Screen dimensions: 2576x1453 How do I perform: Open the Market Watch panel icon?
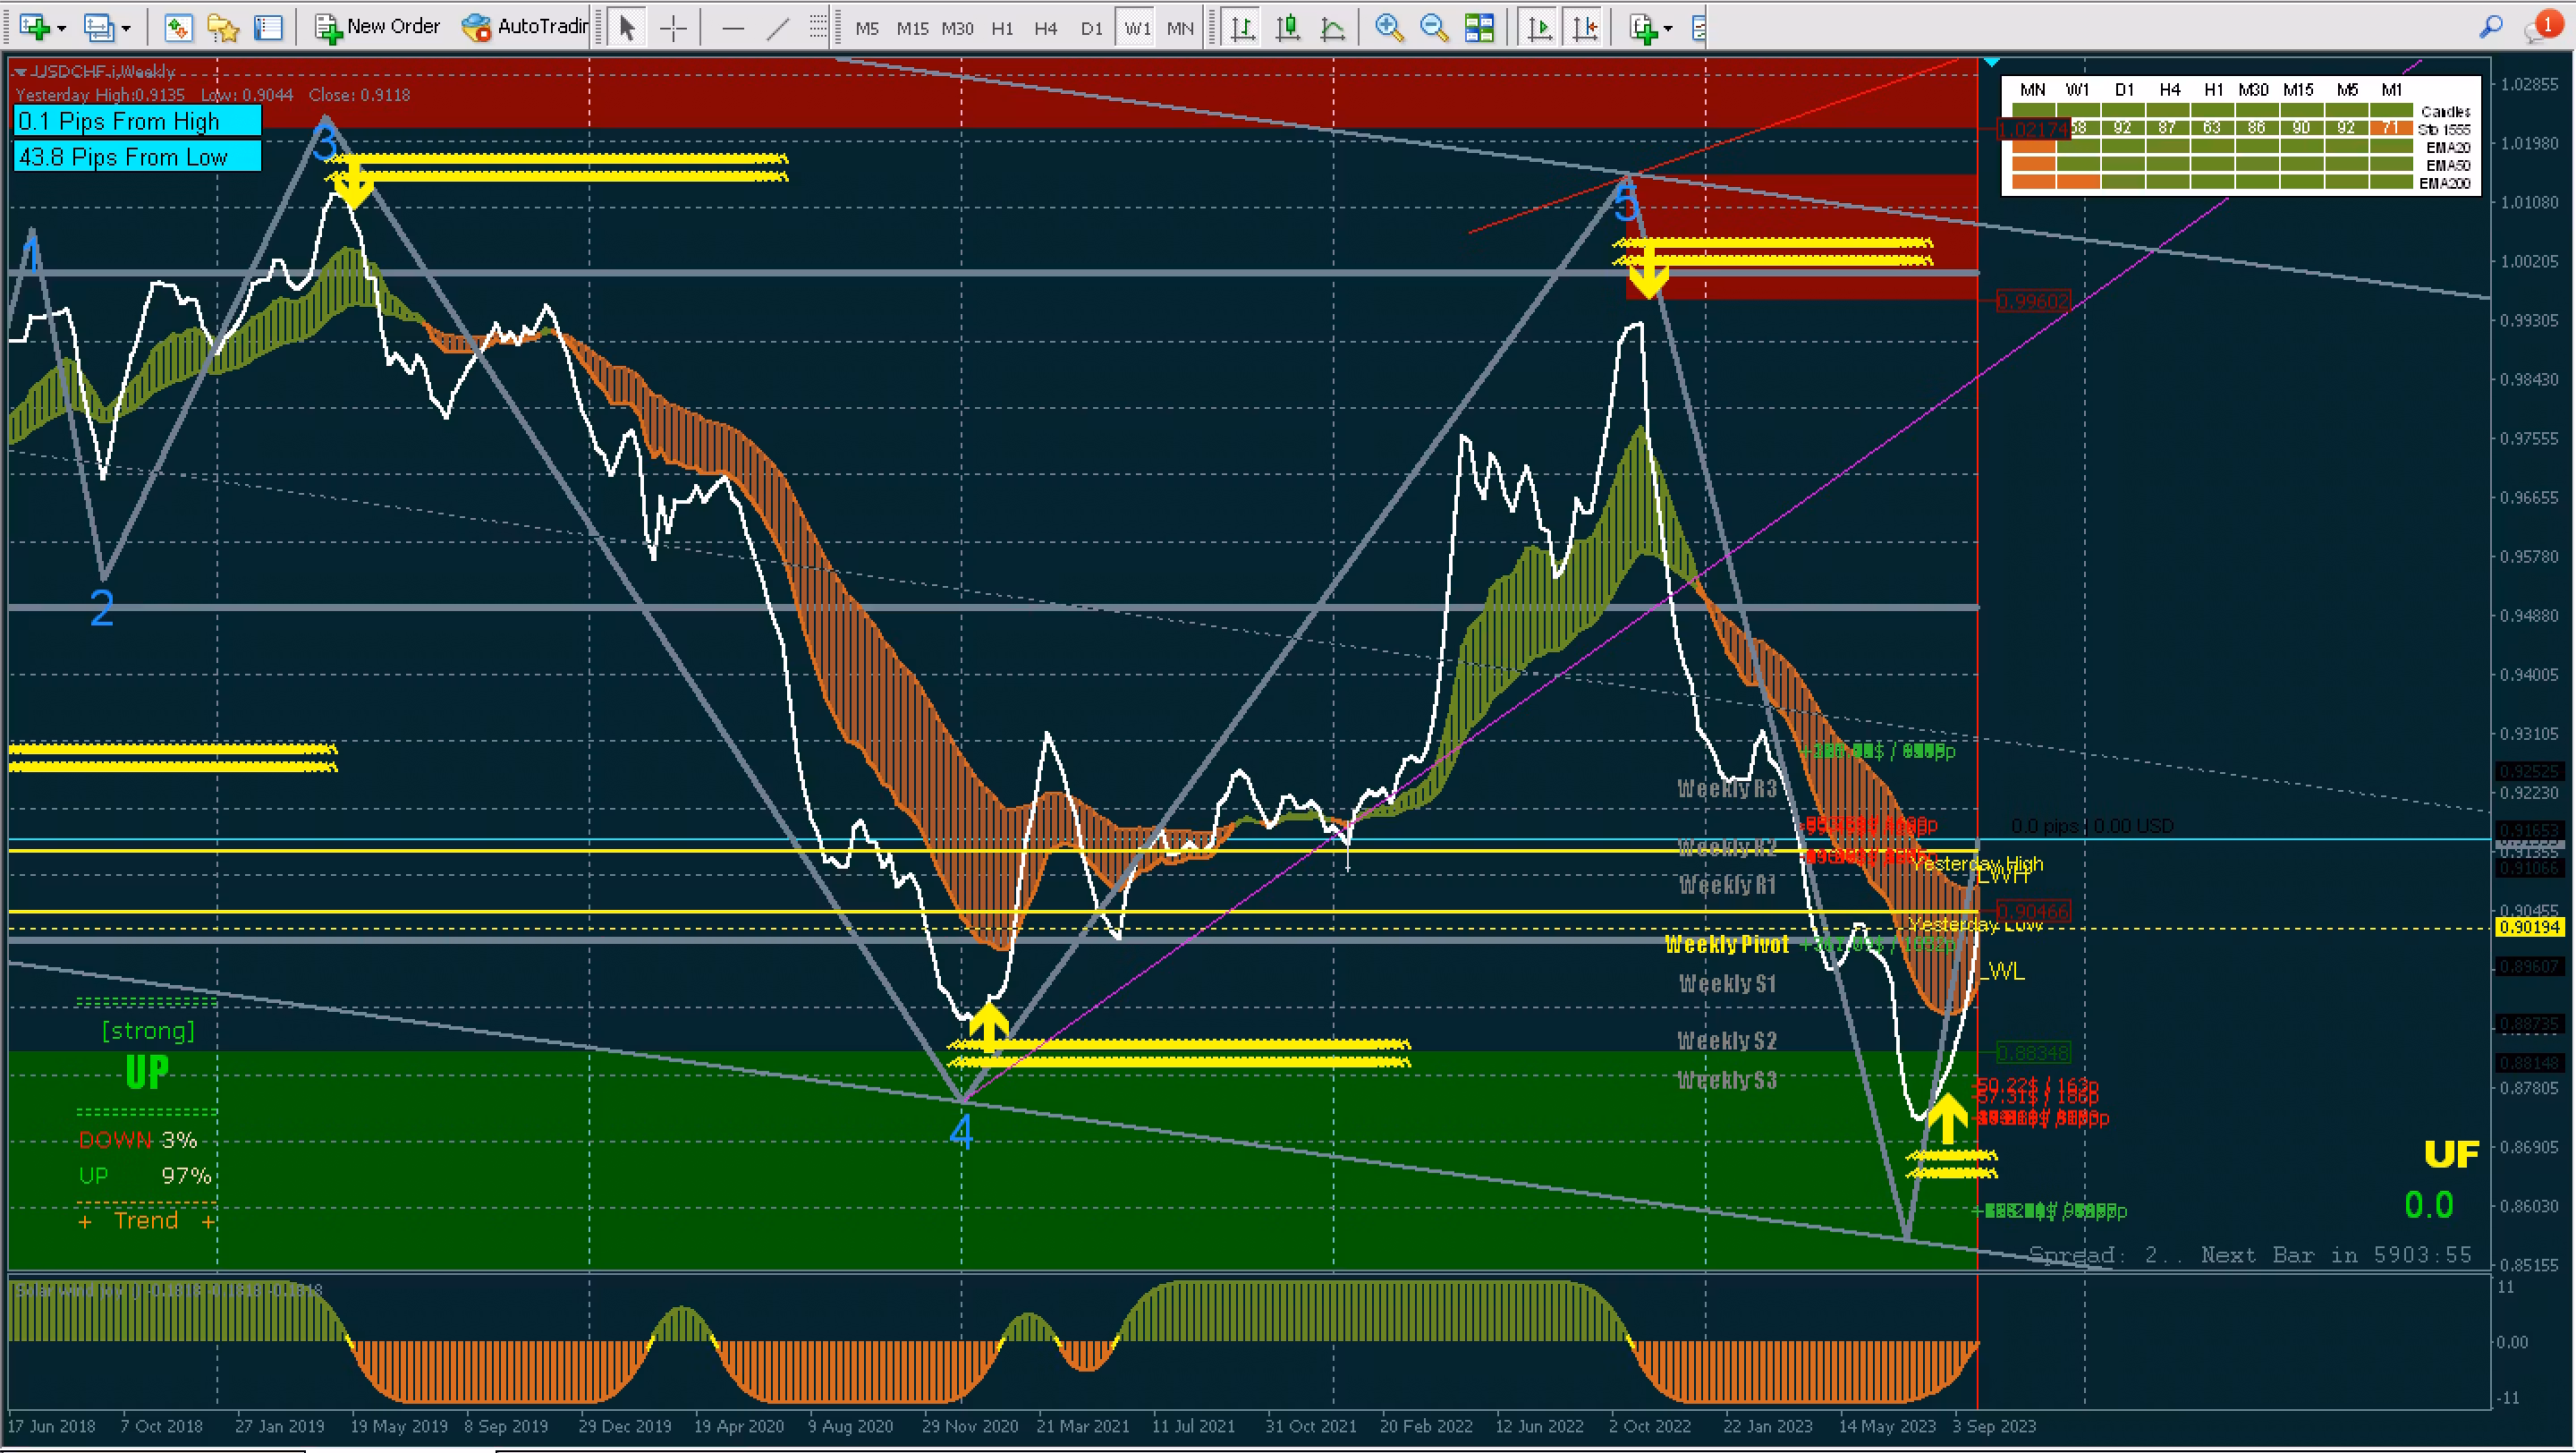pos(179,27)
